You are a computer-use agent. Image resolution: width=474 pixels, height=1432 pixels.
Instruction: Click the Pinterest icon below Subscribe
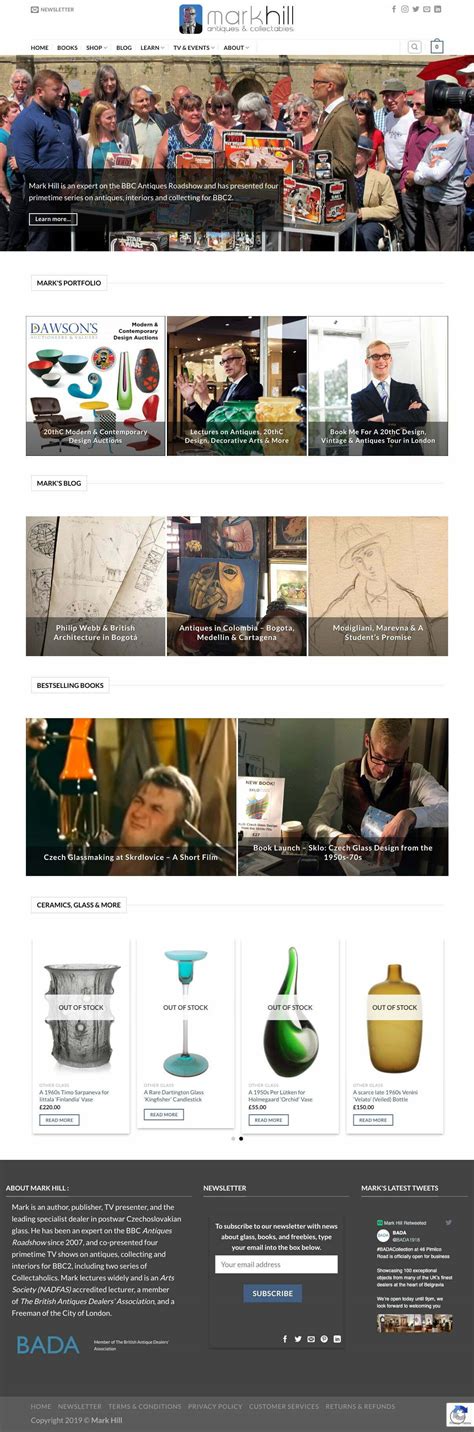(324, 1338)
